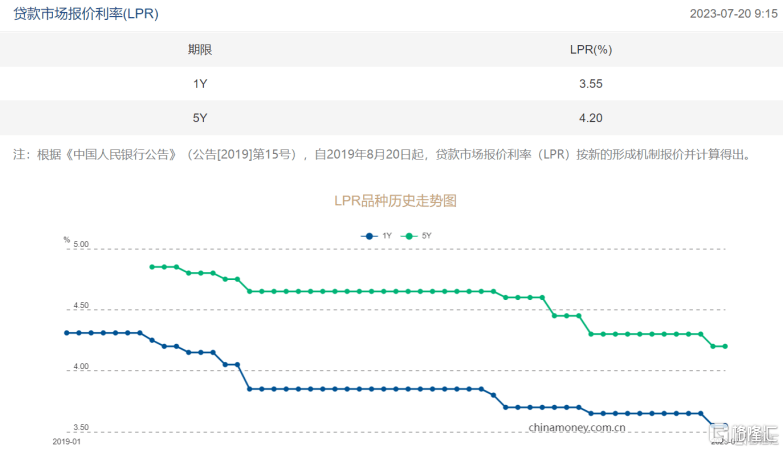784x450 pixels.
Task: Click the chinamoney.com.cn watermark text
Action: (578, 426)
